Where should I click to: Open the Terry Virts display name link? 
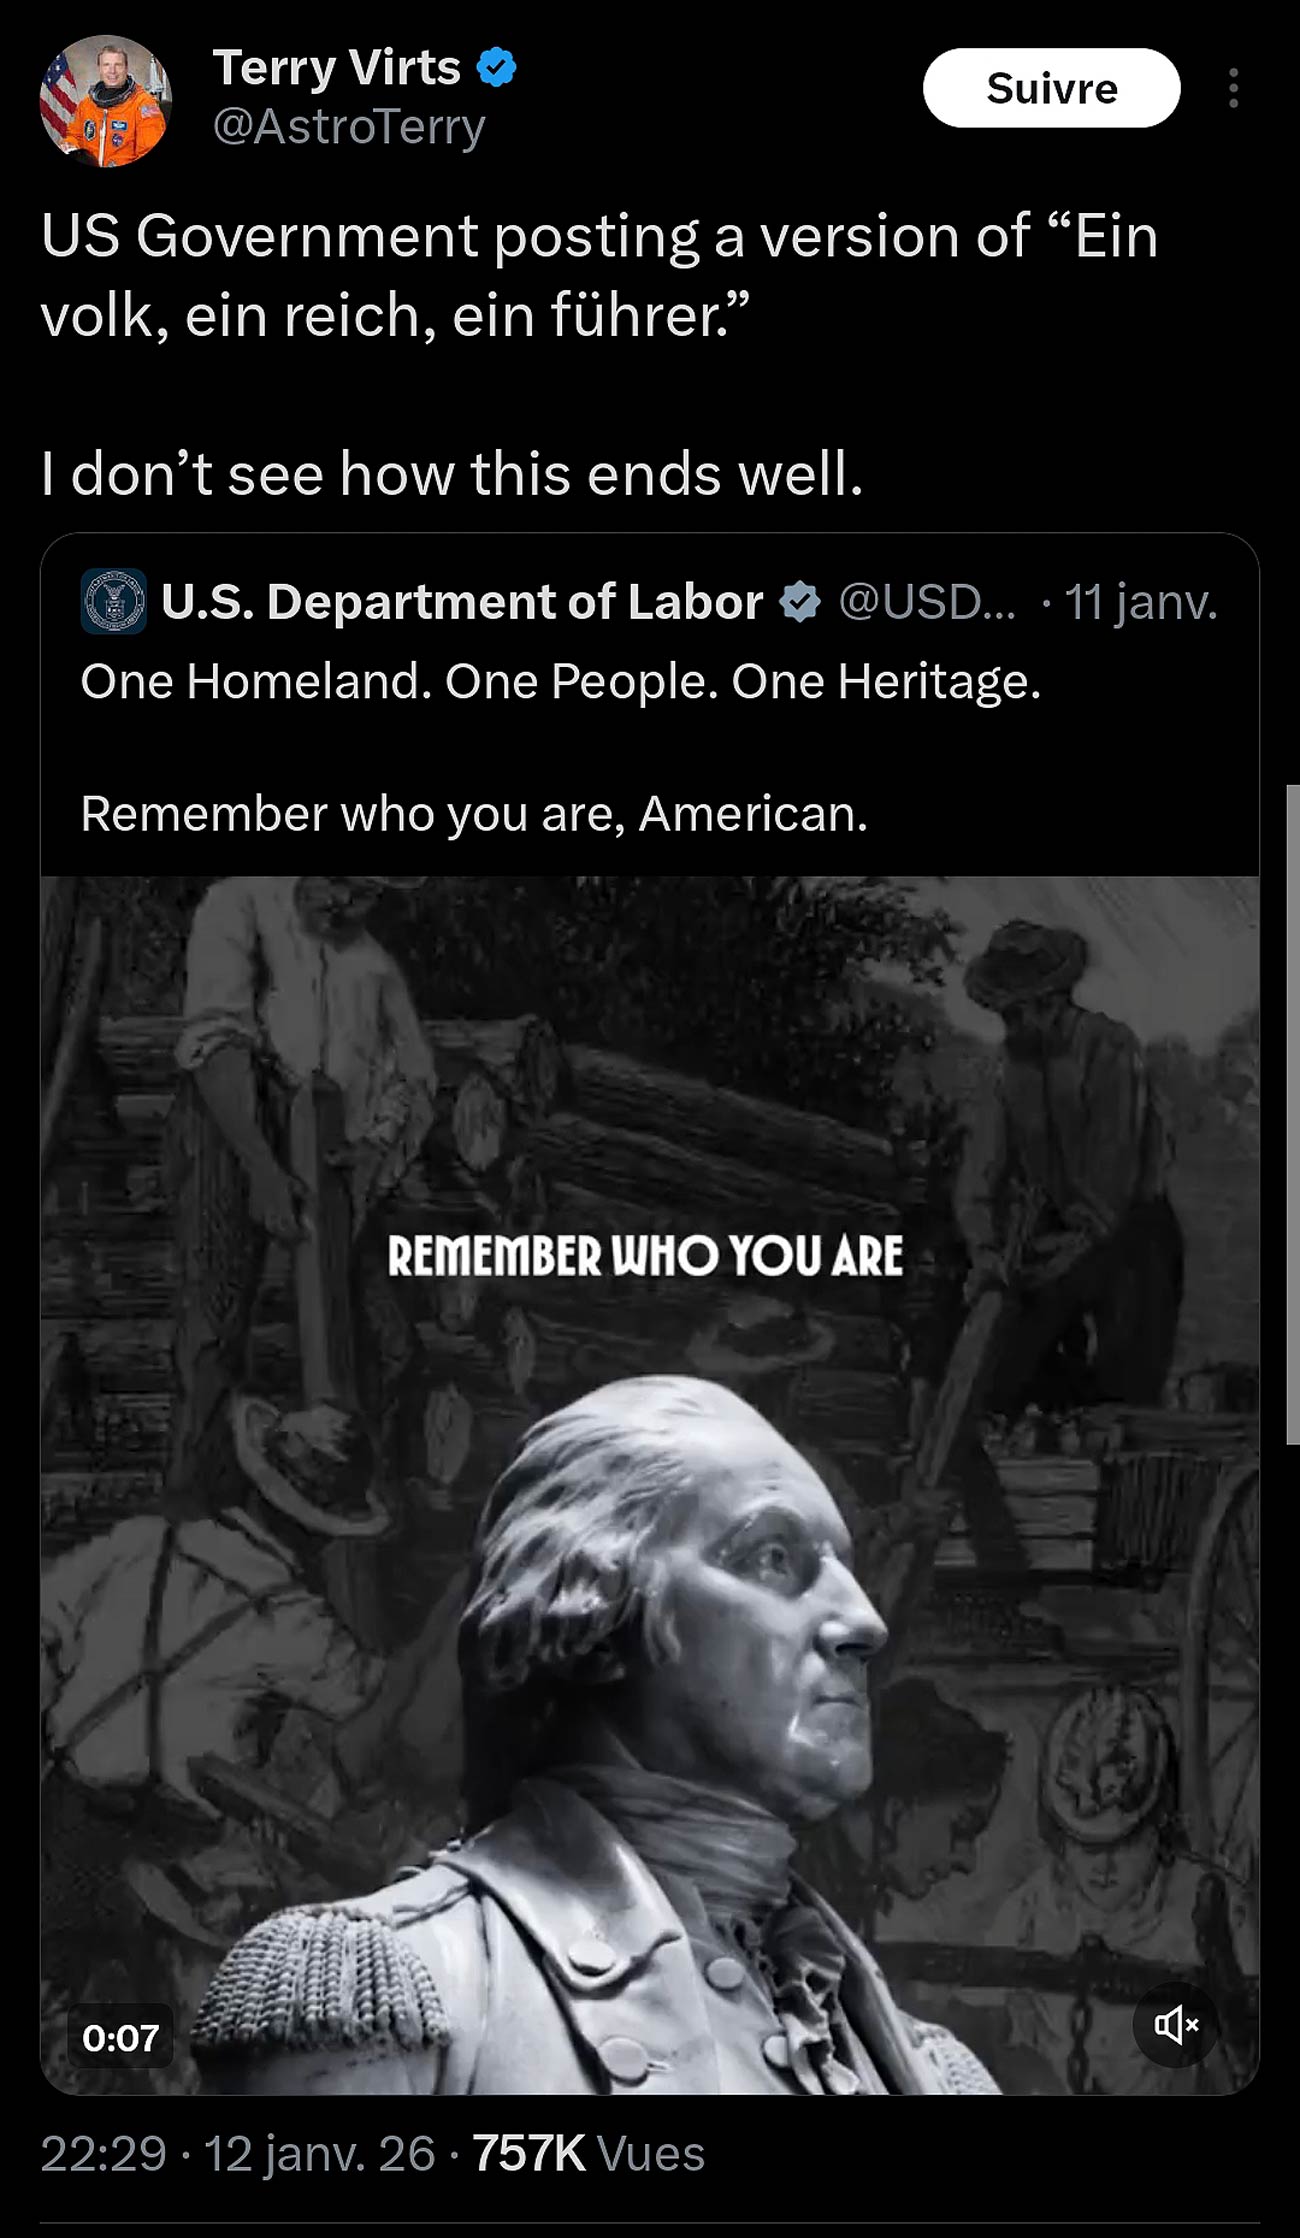pyautogui.click(x=336, y=68)
